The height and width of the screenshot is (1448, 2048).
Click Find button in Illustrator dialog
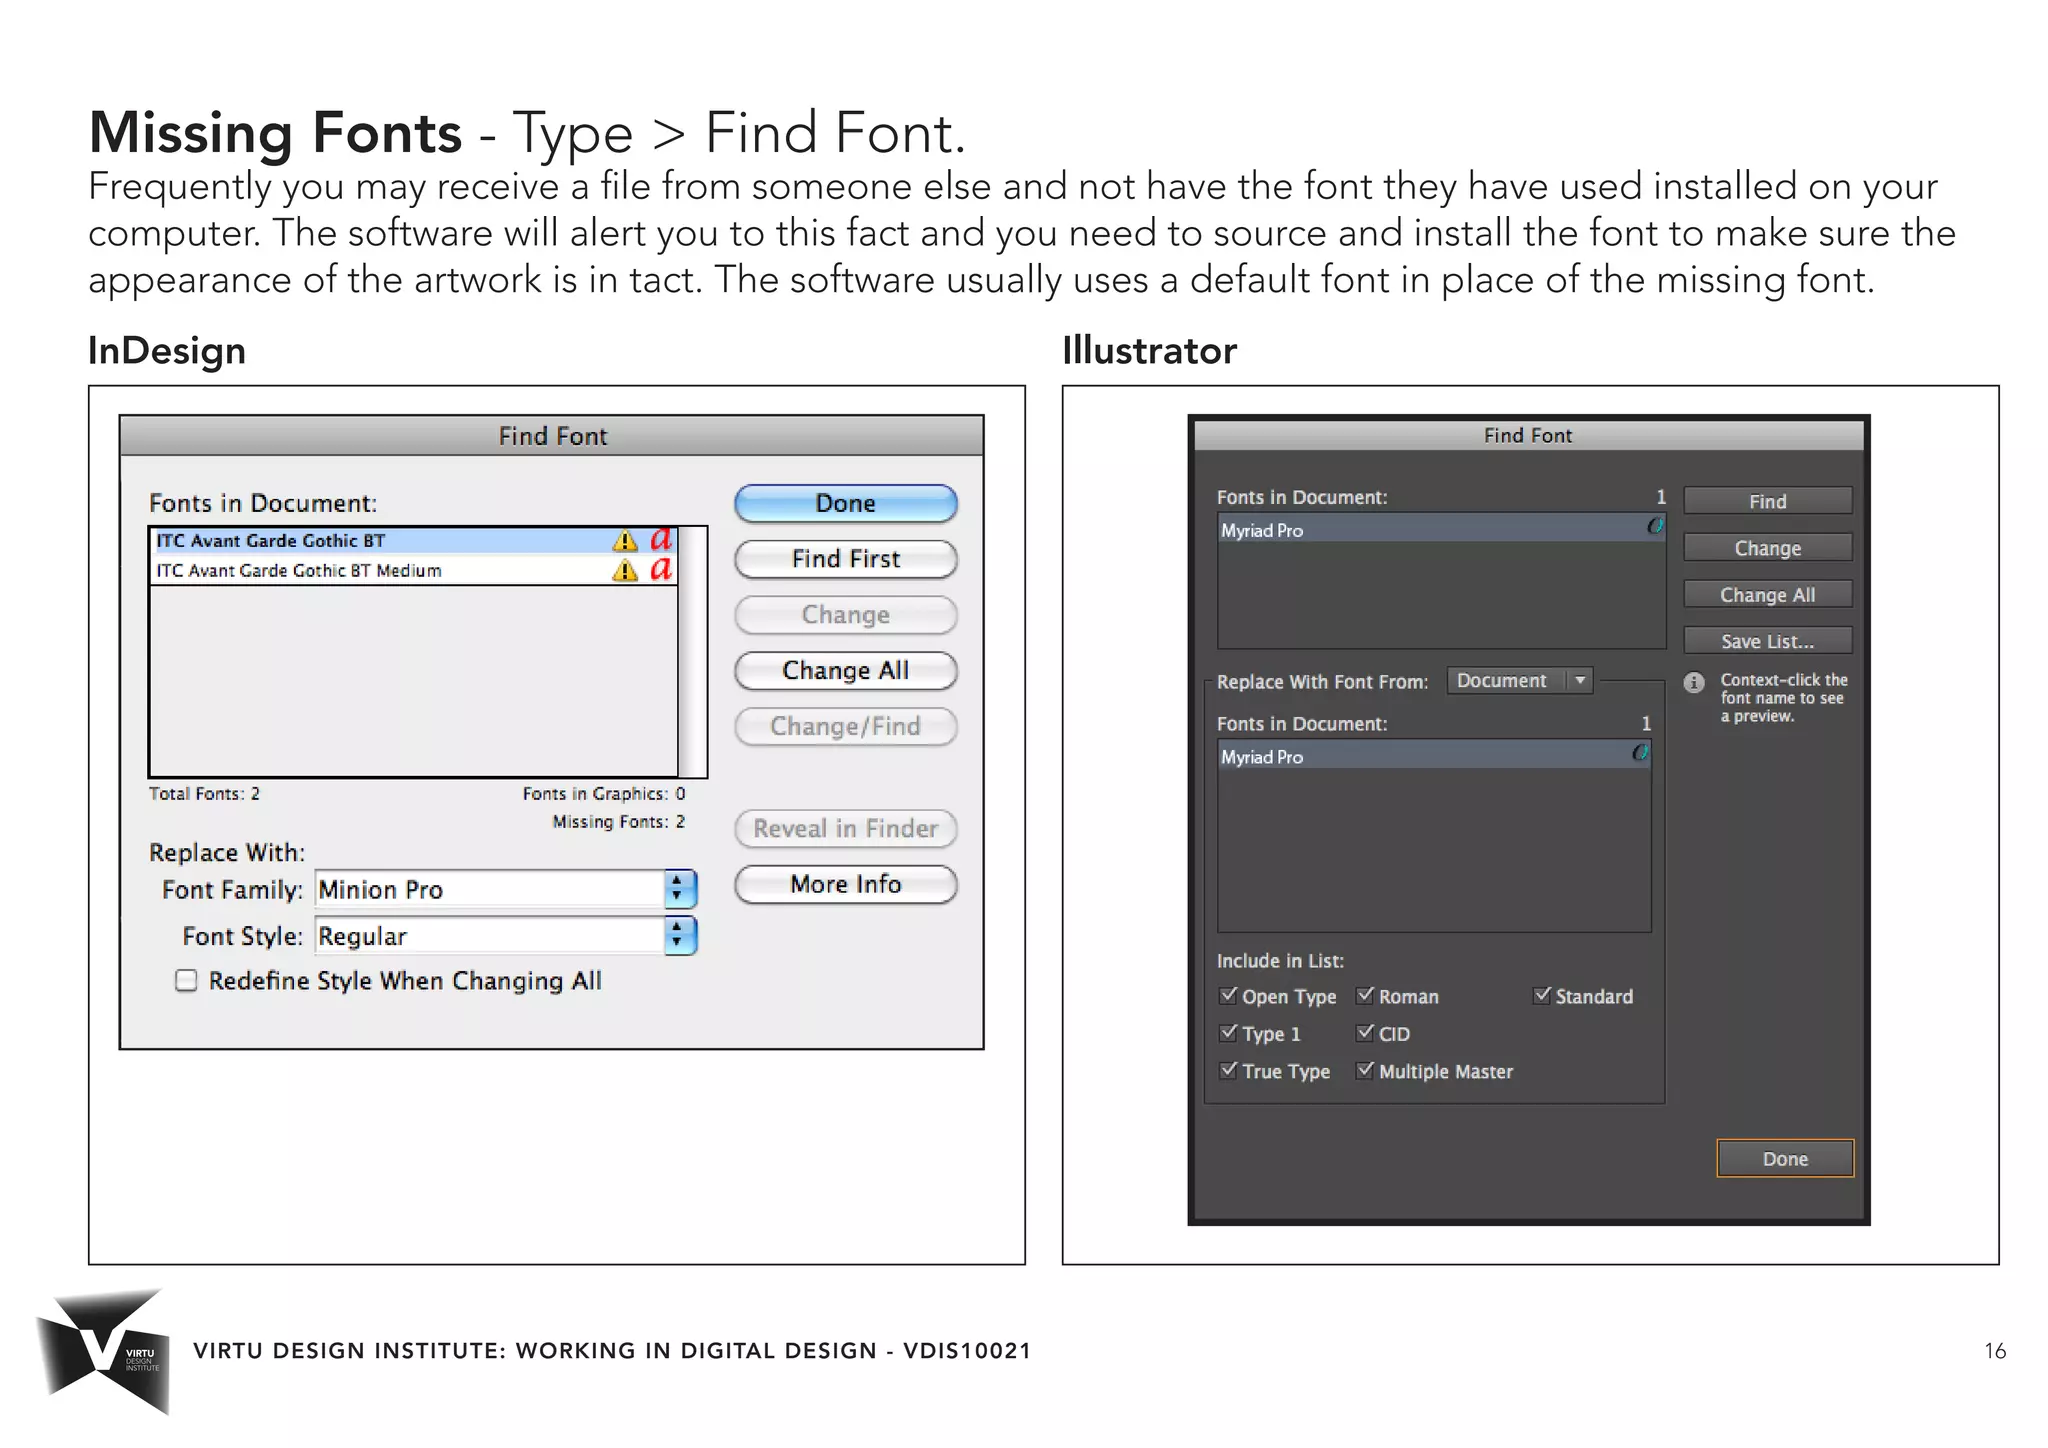pyautogui.click(x=1768, y=501)
